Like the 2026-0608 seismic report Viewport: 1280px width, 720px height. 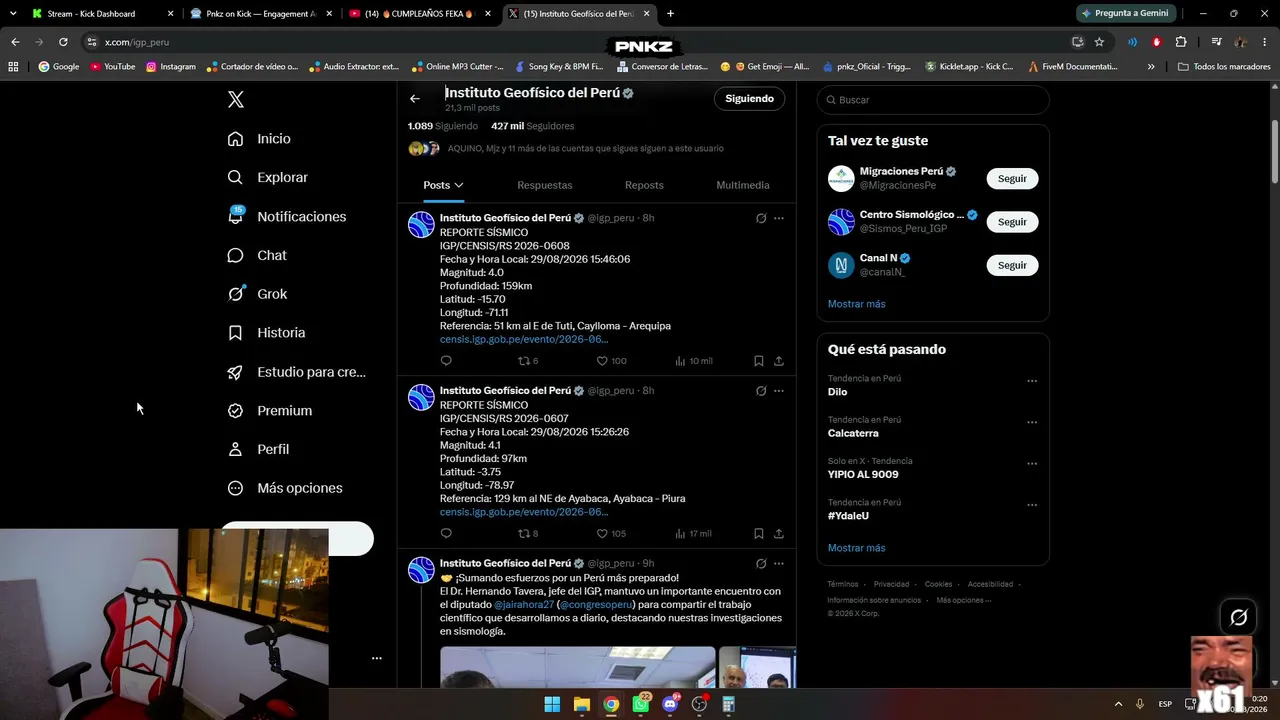pos(611,361)
